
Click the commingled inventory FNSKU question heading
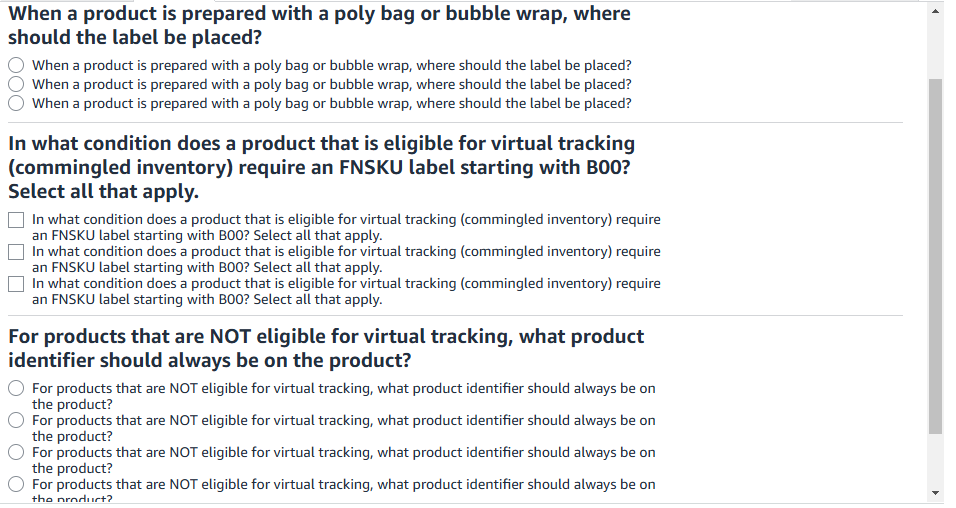[321, 167]
